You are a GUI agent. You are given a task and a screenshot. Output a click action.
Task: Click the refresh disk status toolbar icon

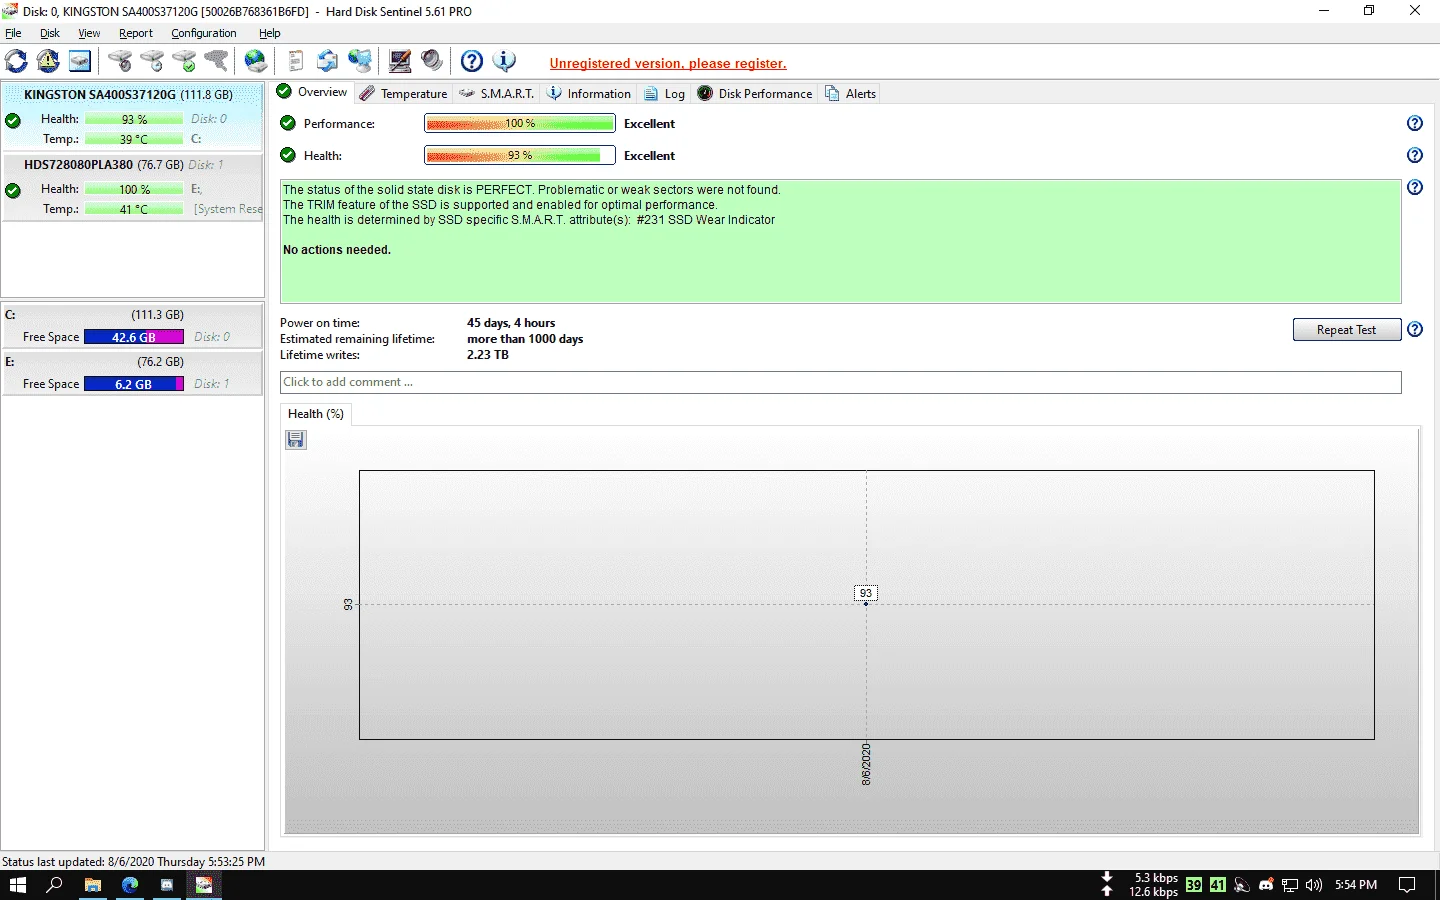(x=16, y=61)
